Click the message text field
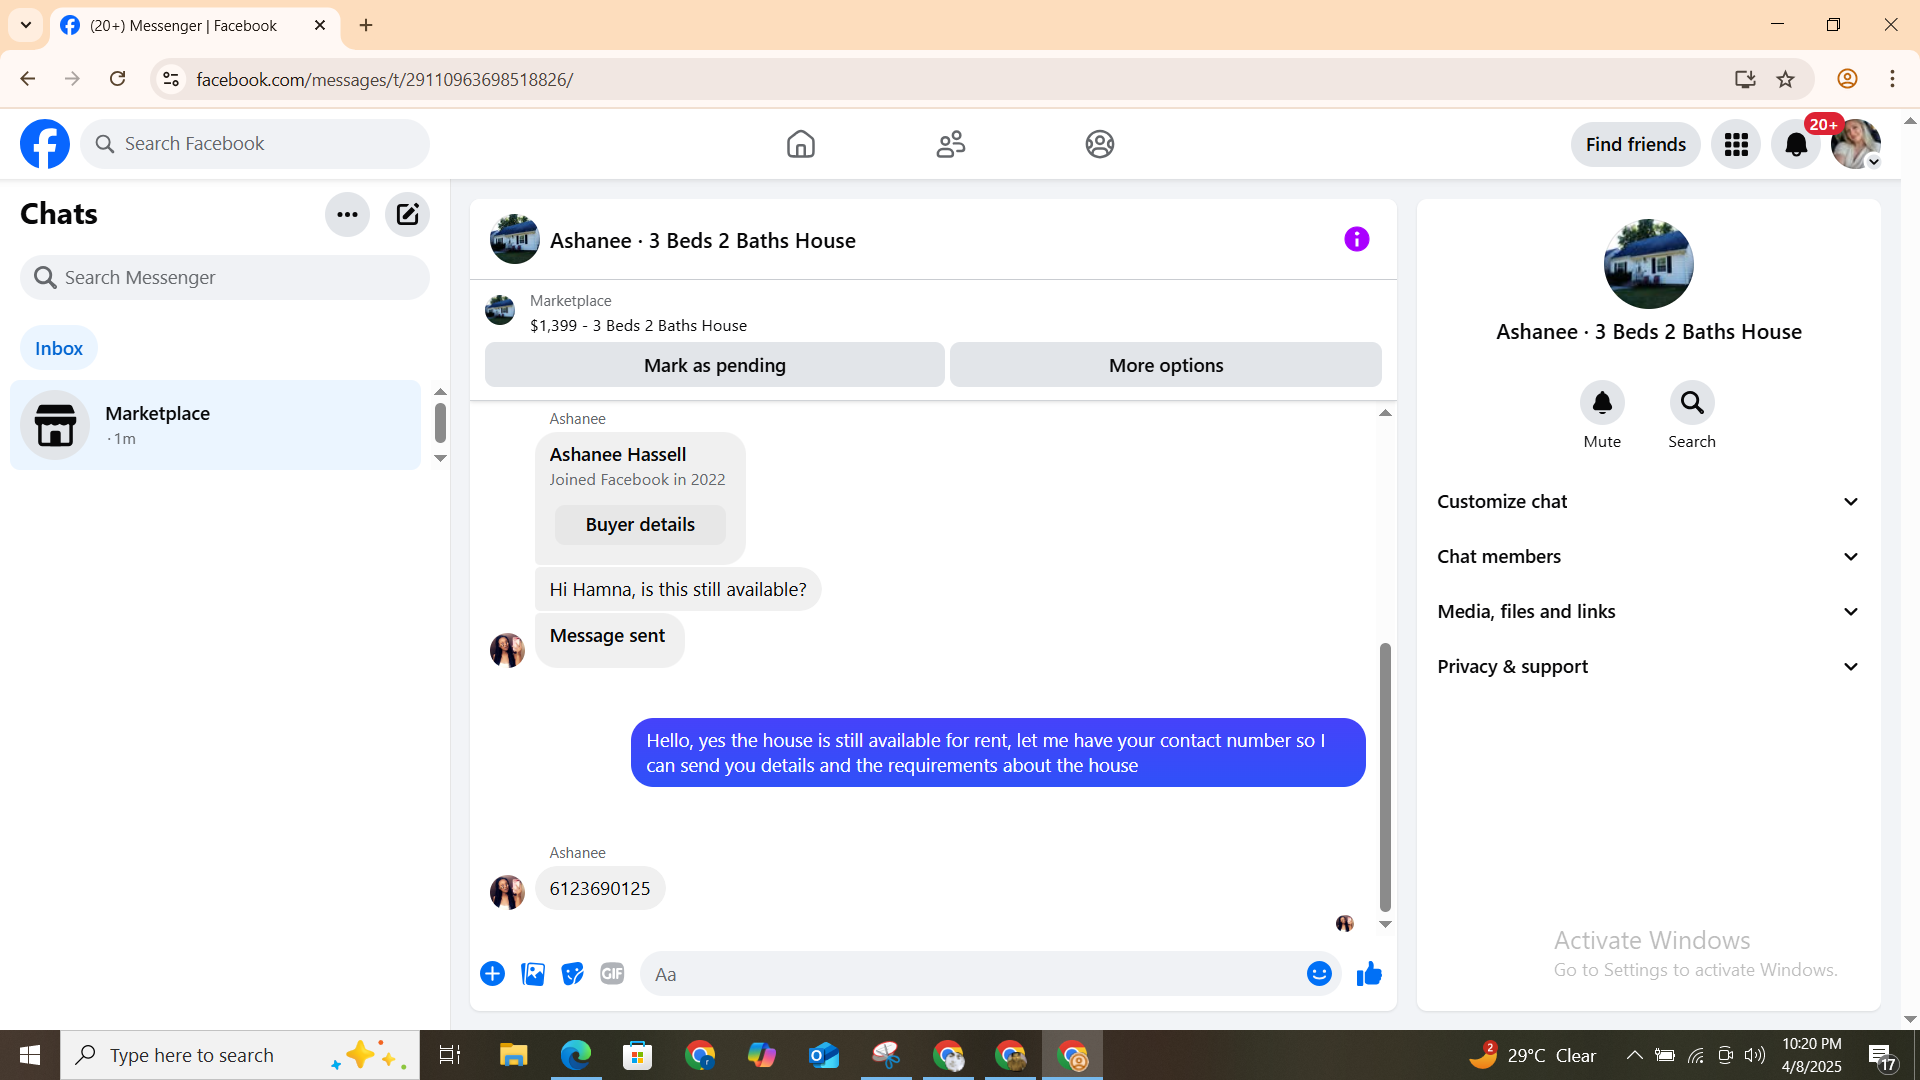The height and width of the screenshot is (1080, 1920). pyautogui.click(x=970, y=974)
